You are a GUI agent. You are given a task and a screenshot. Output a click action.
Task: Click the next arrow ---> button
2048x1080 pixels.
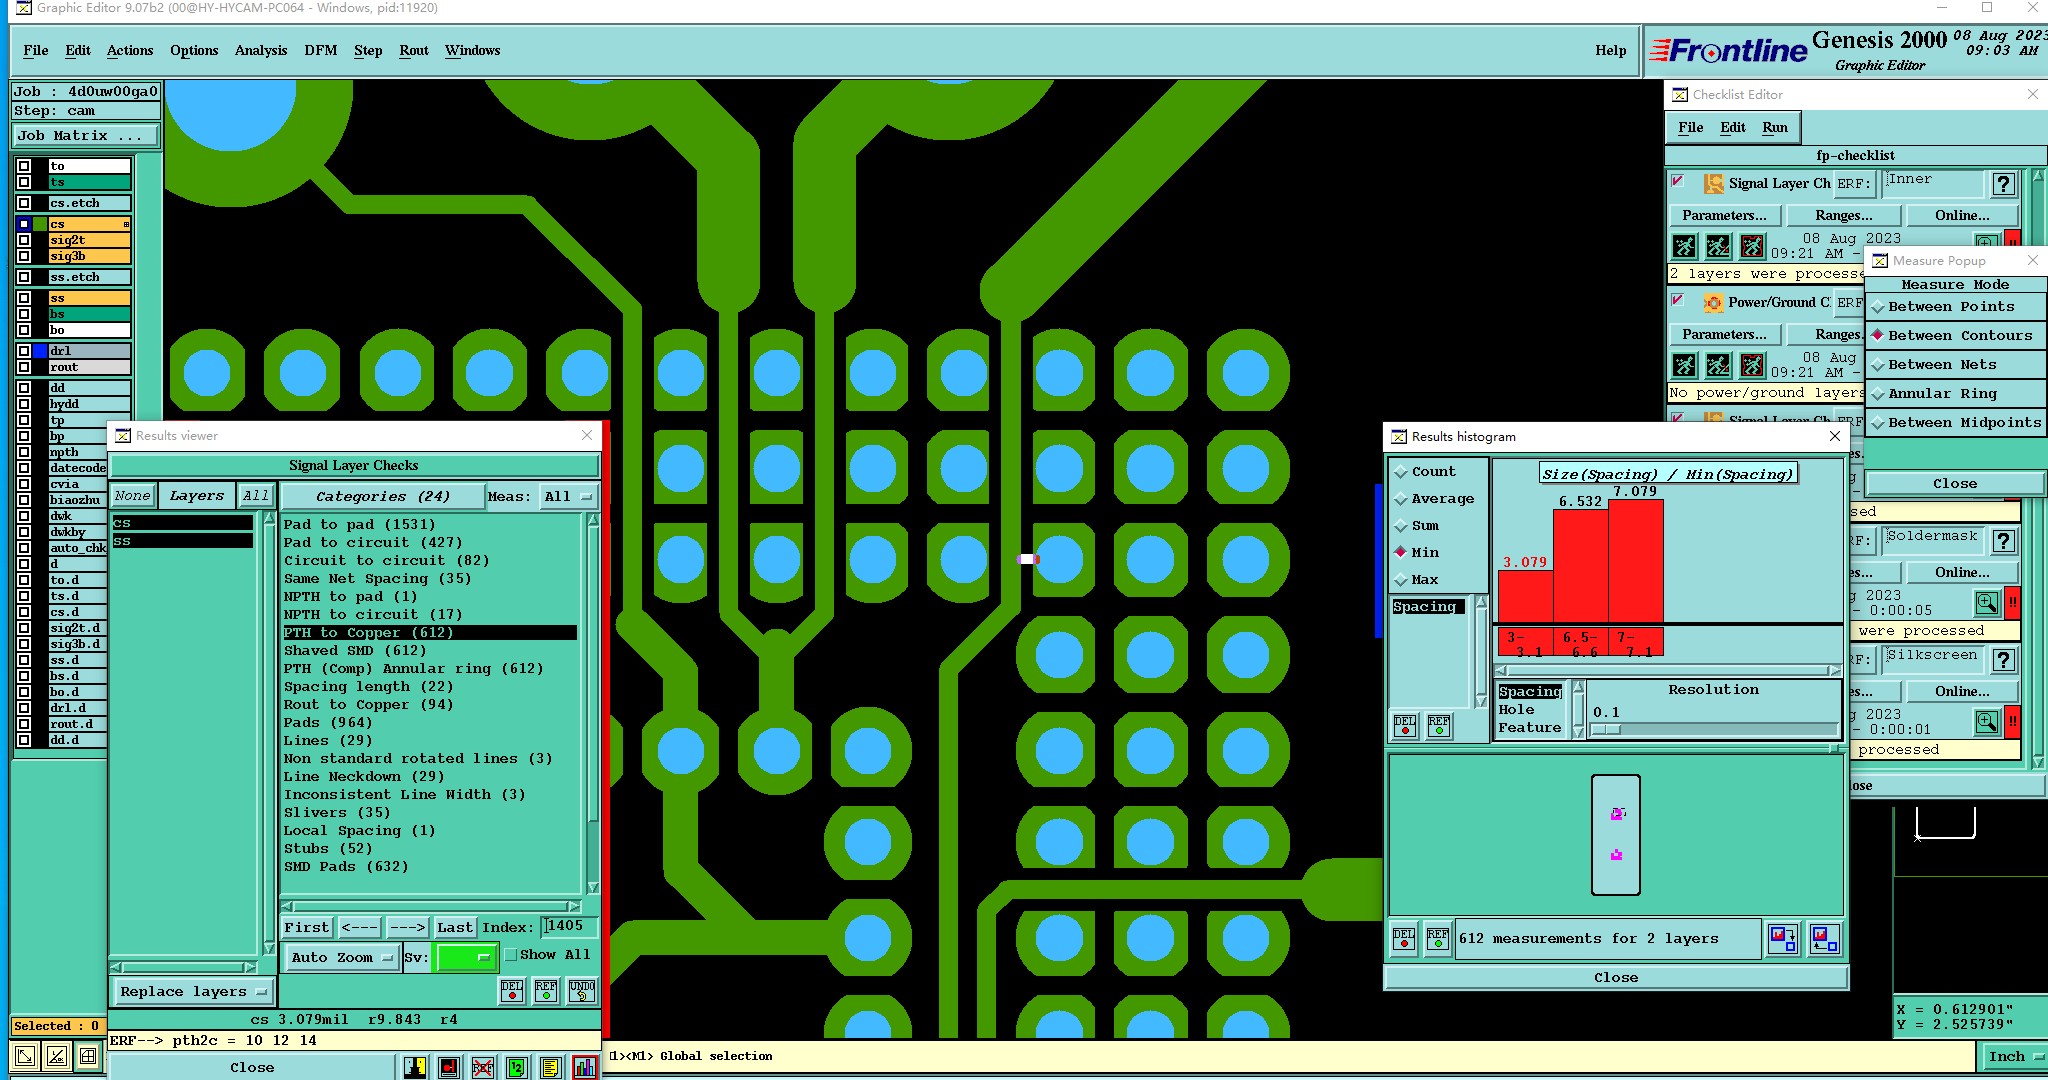(407, 928)
